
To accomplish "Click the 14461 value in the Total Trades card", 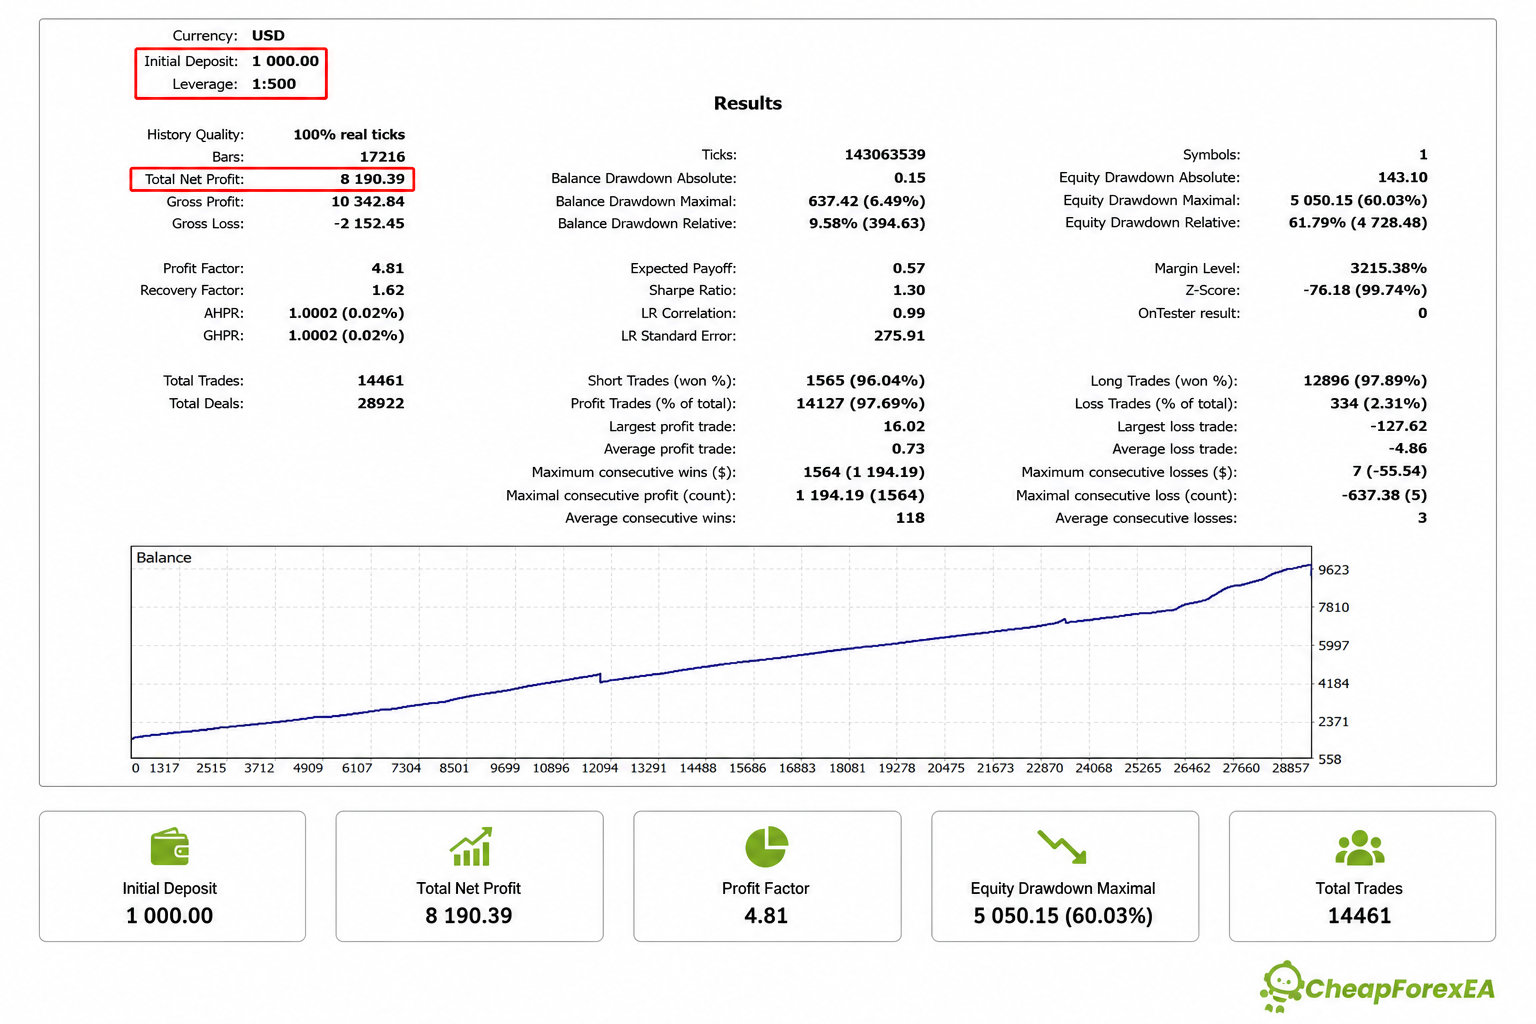I will coord(1359,916).
